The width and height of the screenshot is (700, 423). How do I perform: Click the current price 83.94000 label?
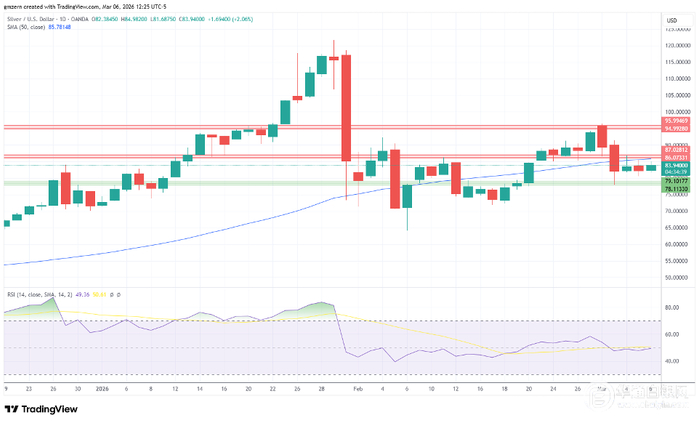coord(676,166)
